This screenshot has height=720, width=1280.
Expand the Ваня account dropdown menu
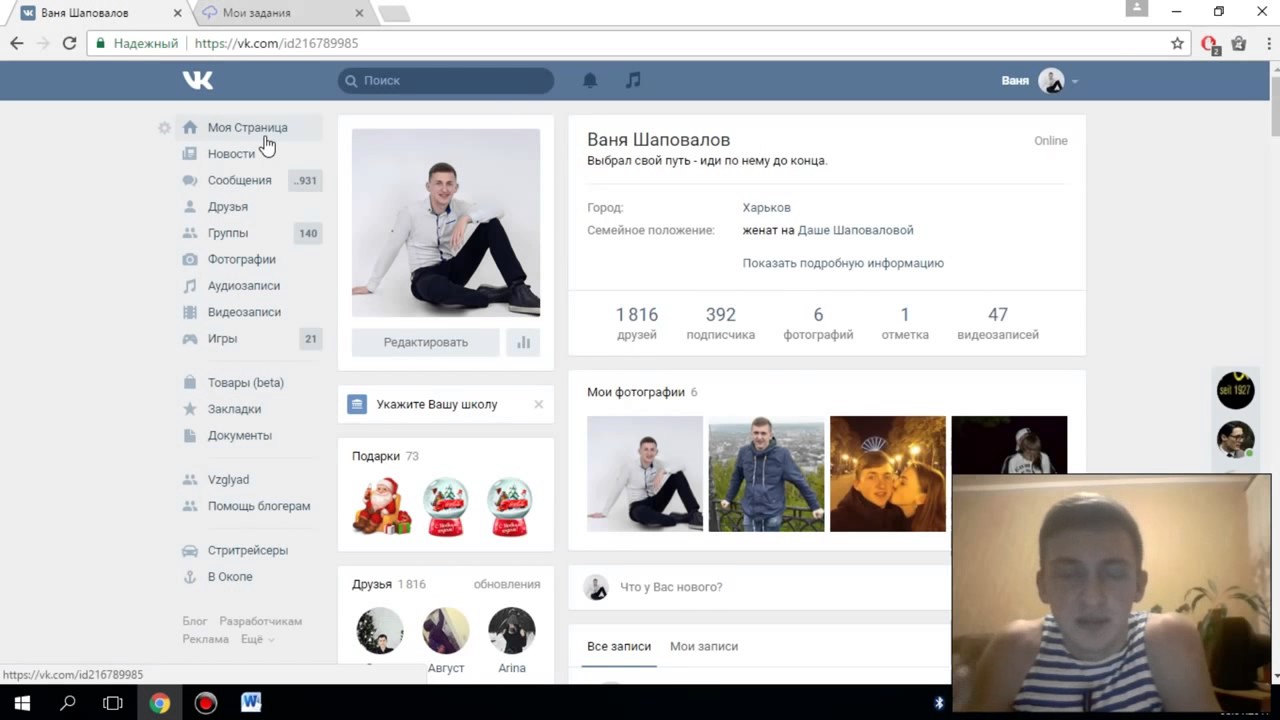pos(1040,81)
